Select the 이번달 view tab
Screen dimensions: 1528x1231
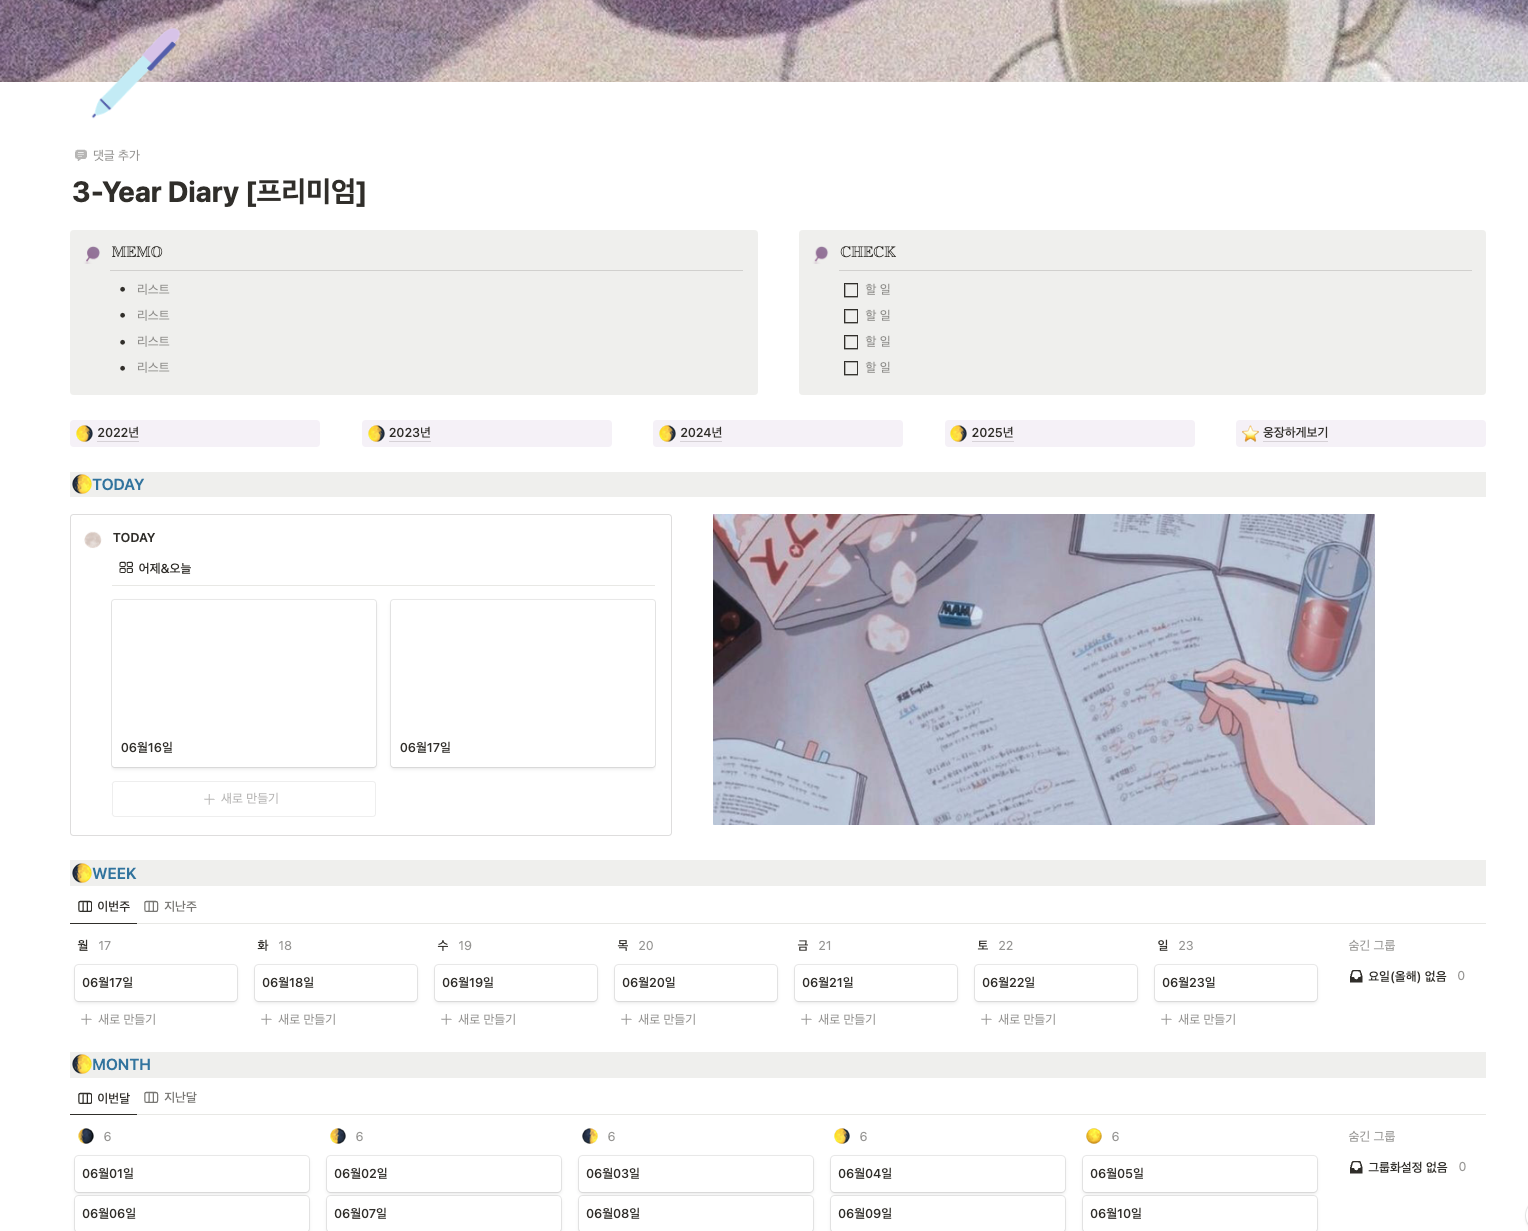pyautogui.click(x=104, y=1097)
